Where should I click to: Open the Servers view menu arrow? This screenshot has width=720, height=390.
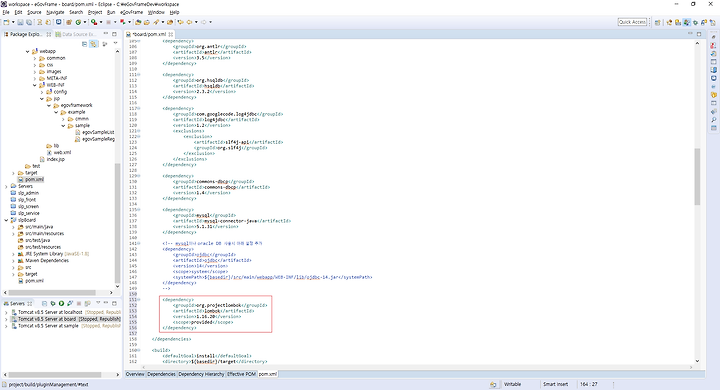click(x=98, y=303)
